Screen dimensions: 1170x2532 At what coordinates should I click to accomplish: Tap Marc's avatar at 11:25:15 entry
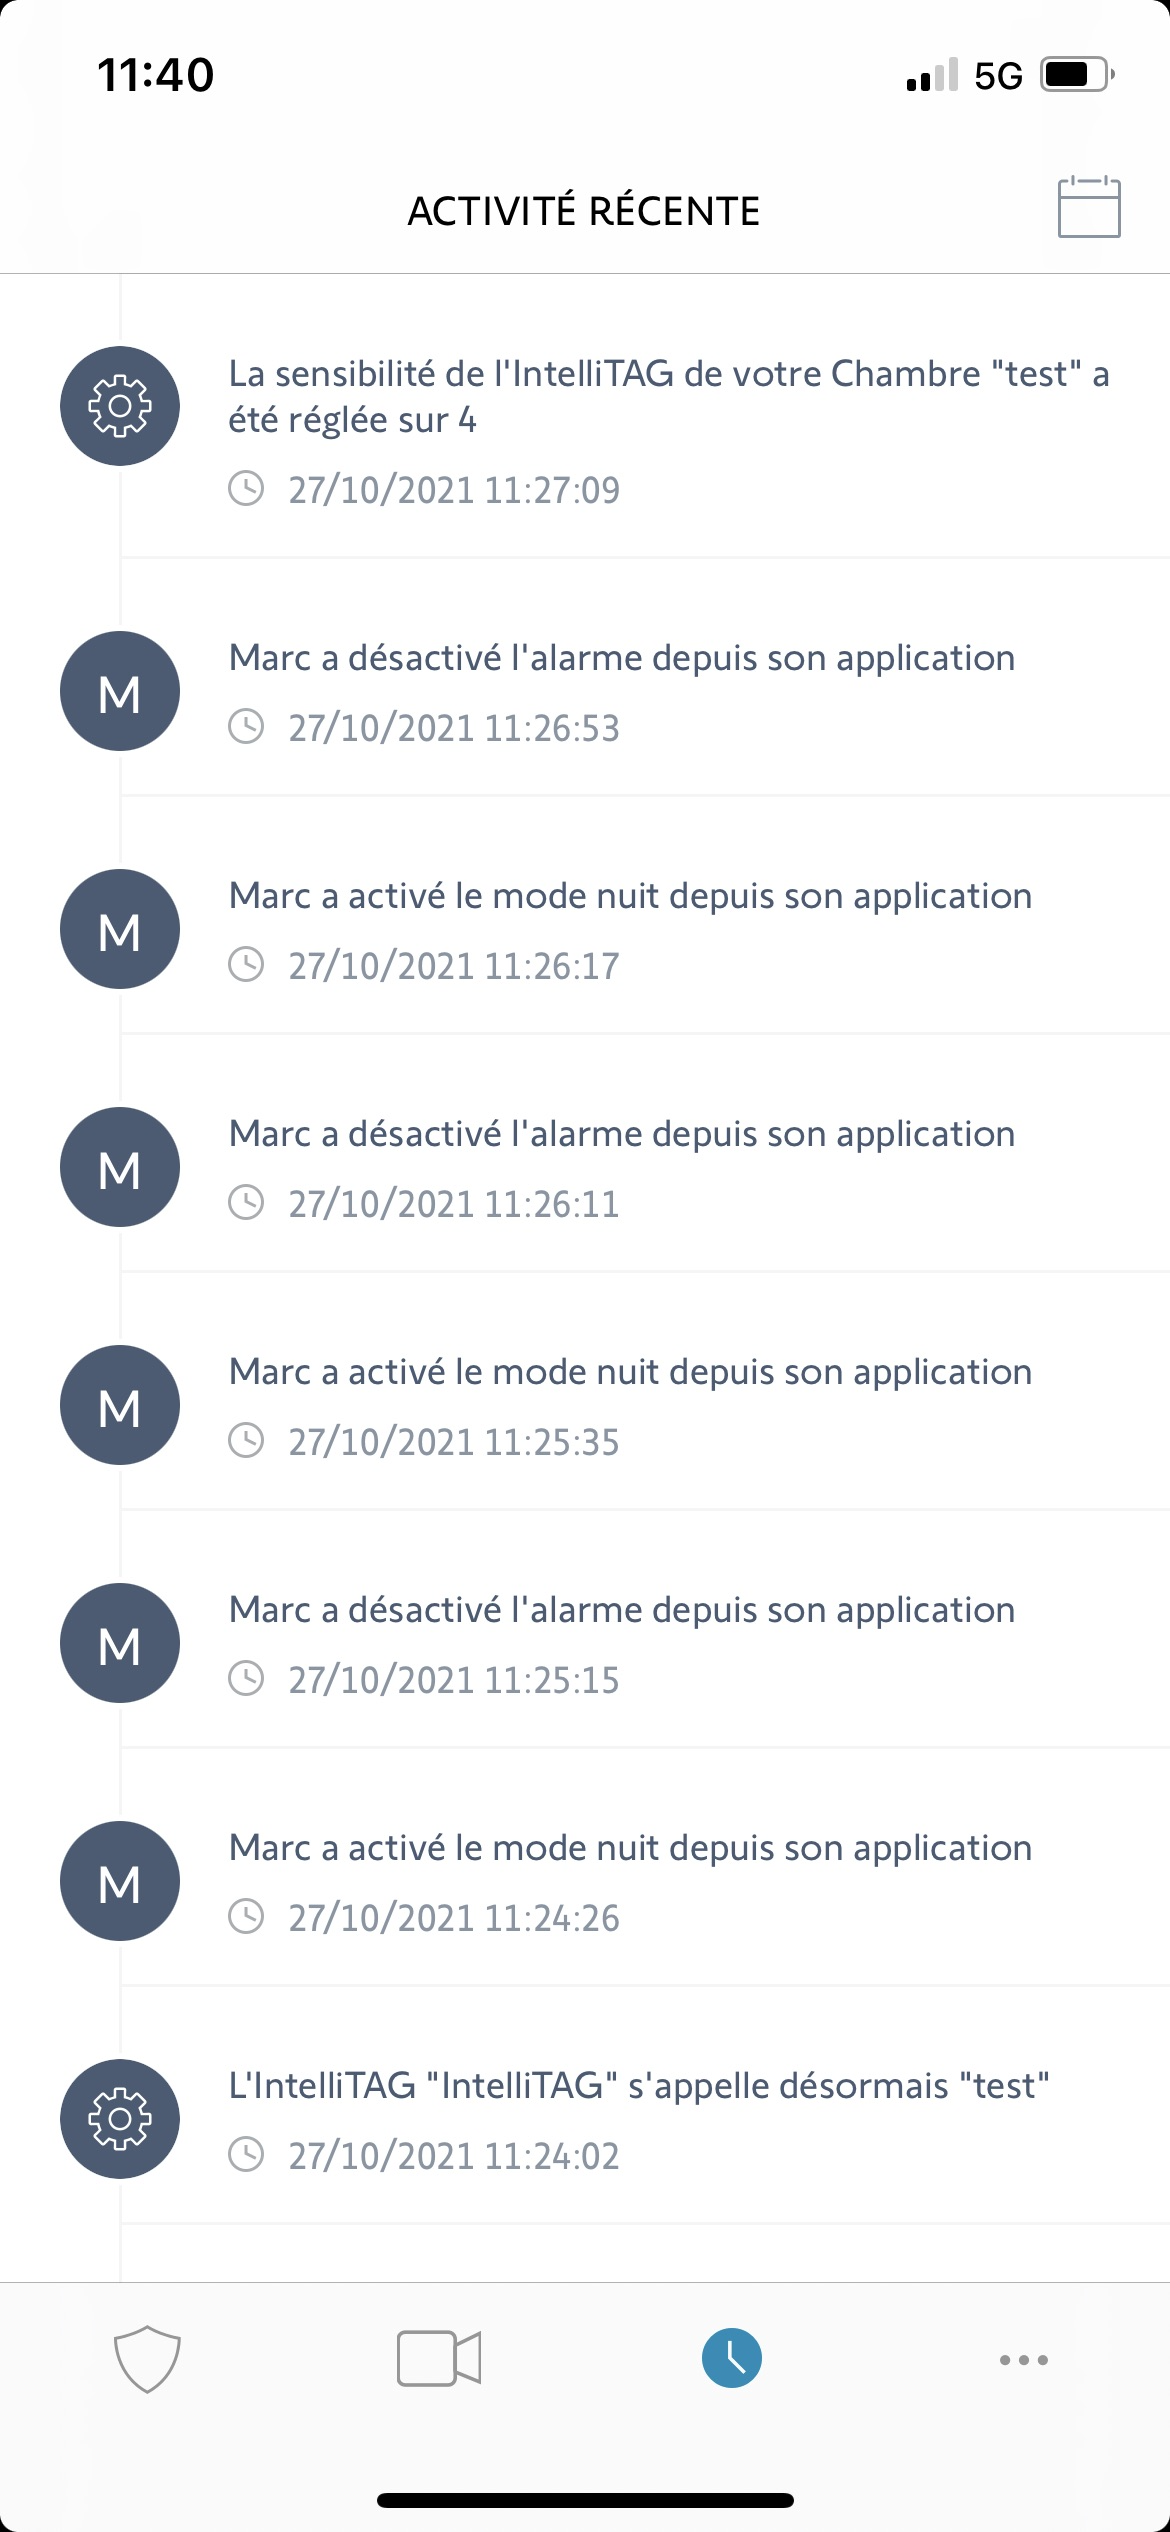(120, 1643)
